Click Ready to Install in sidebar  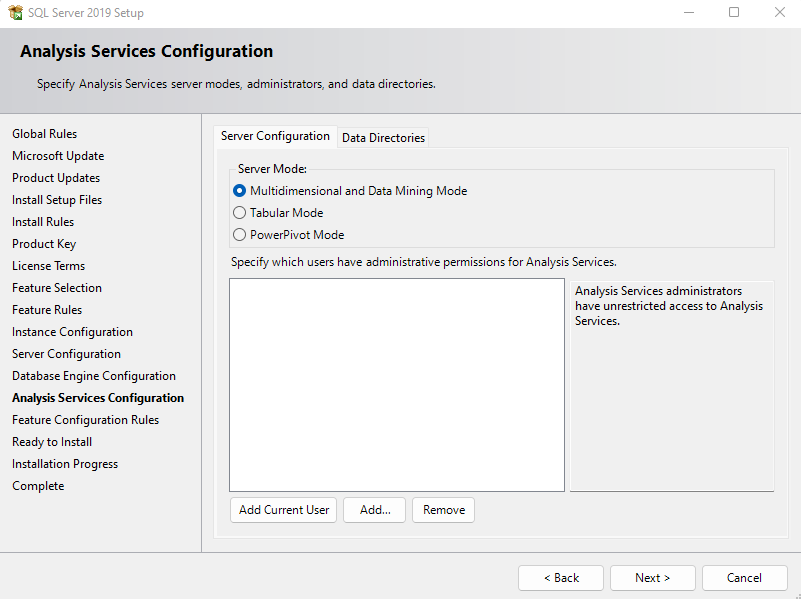pyautogui.click(x=52, y=442)
